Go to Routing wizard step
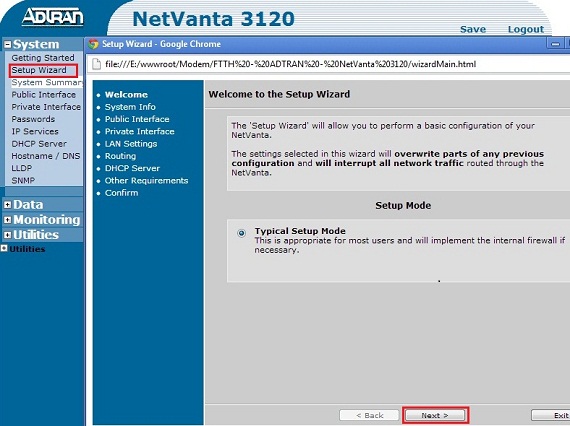This screenshot has width=570, height=426. pyautogui.click(x=120, y=156)
